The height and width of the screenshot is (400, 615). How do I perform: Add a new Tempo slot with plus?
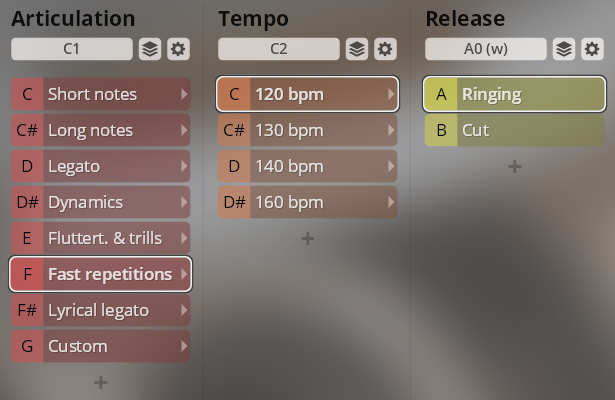308,238
